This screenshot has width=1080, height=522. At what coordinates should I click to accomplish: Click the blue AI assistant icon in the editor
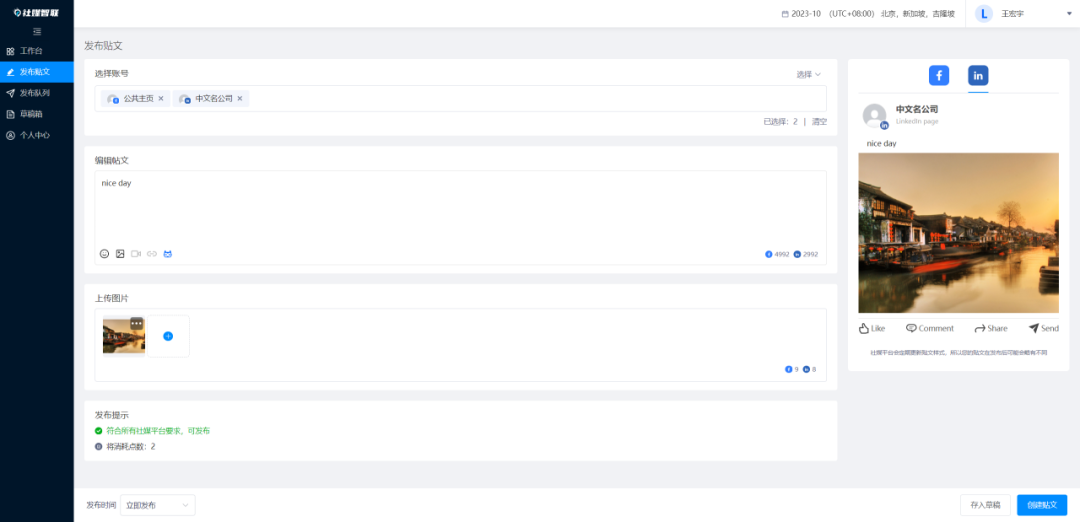(168, 254)
